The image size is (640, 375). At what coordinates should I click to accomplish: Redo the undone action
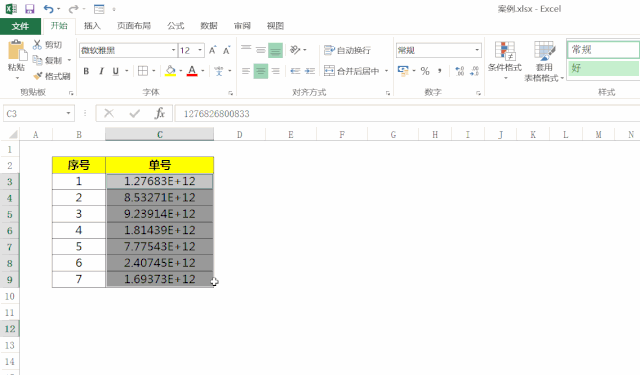pos(73,9)
